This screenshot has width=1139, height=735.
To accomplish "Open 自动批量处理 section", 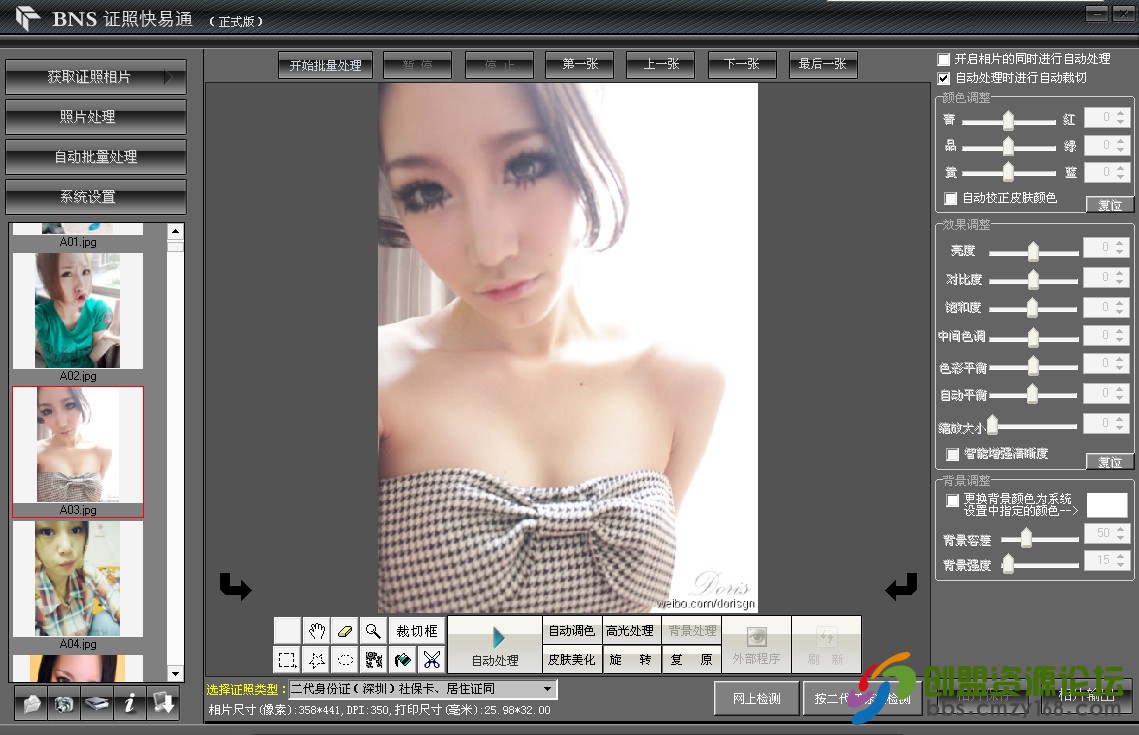I will 96,157.
